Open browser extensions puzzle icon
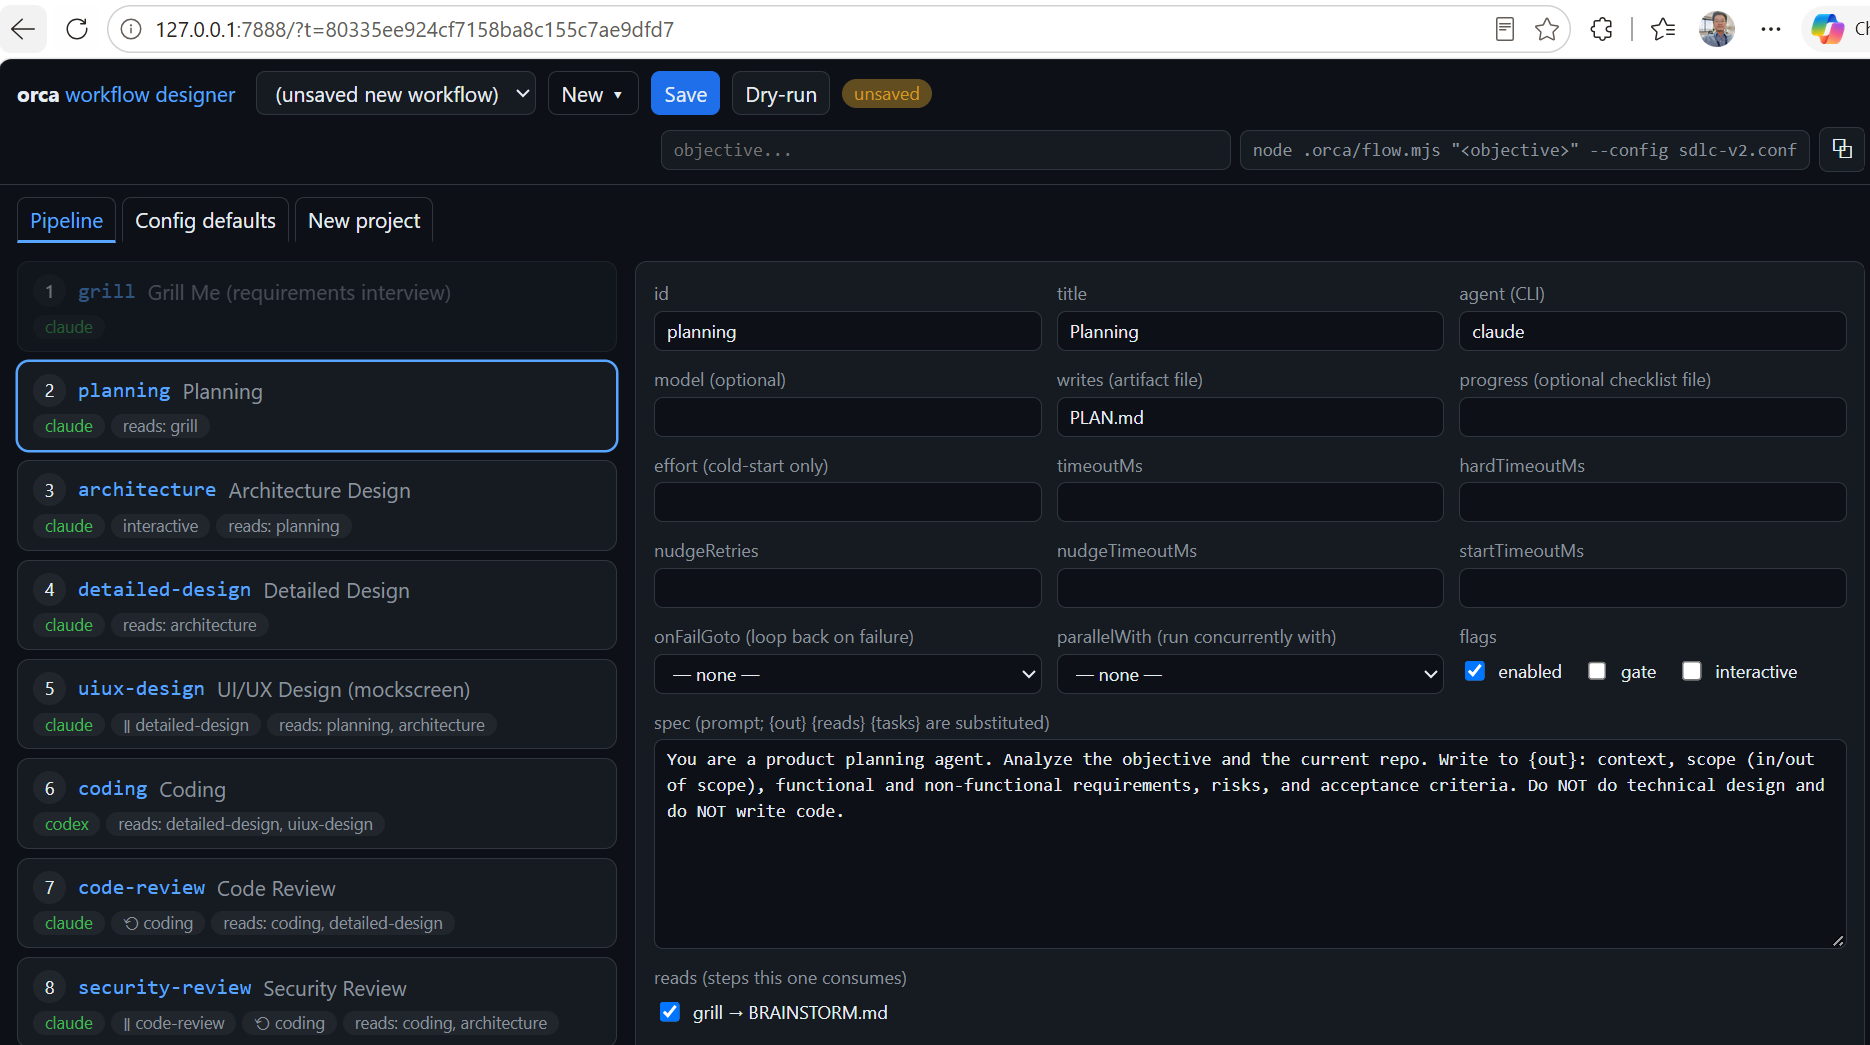 click(x=1602, y=29)
